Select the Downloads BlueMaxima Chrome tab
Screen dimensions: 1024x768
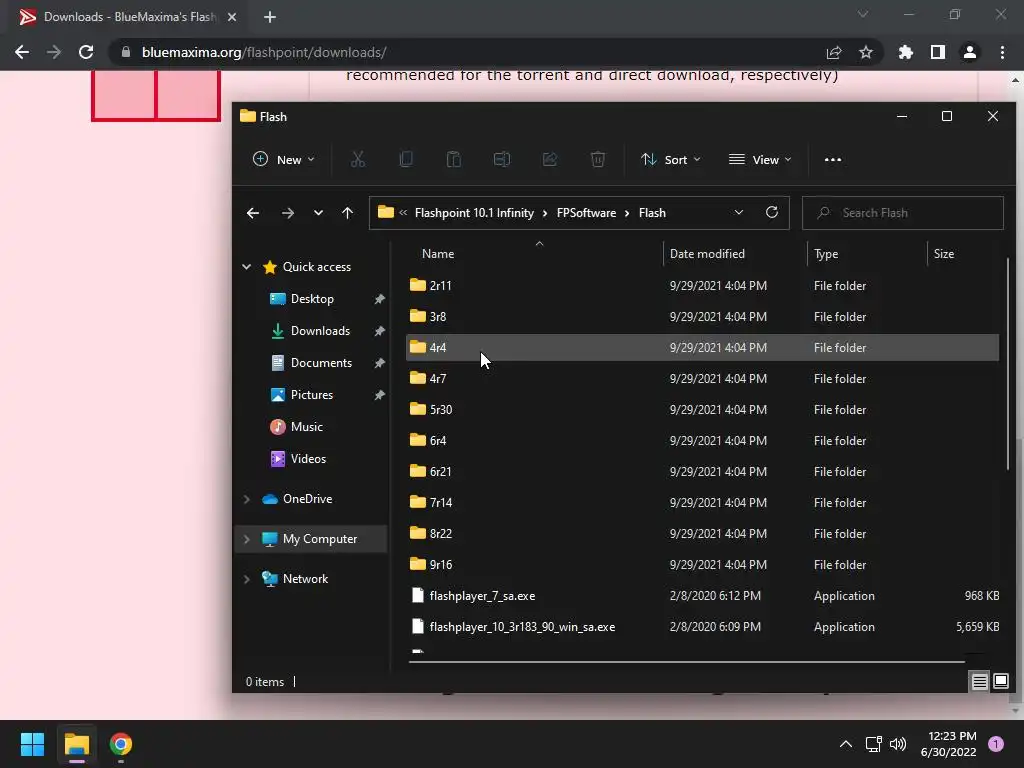128,17
